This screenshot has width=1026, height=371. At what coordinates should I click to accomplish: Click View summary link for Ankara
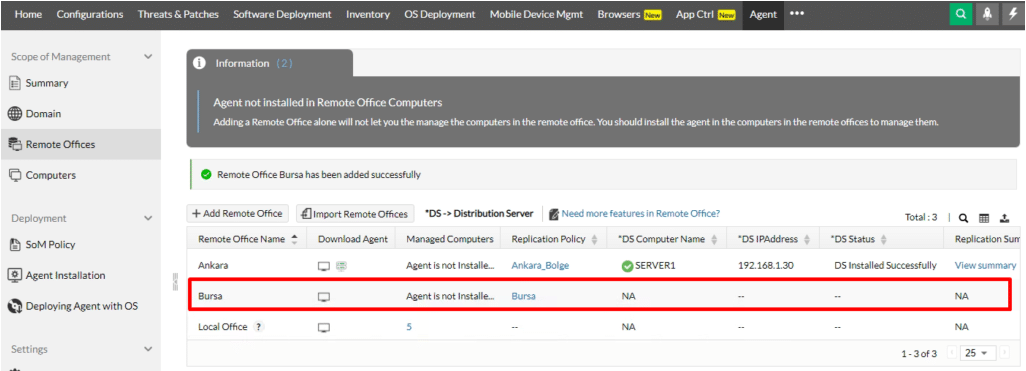[985, 266]
